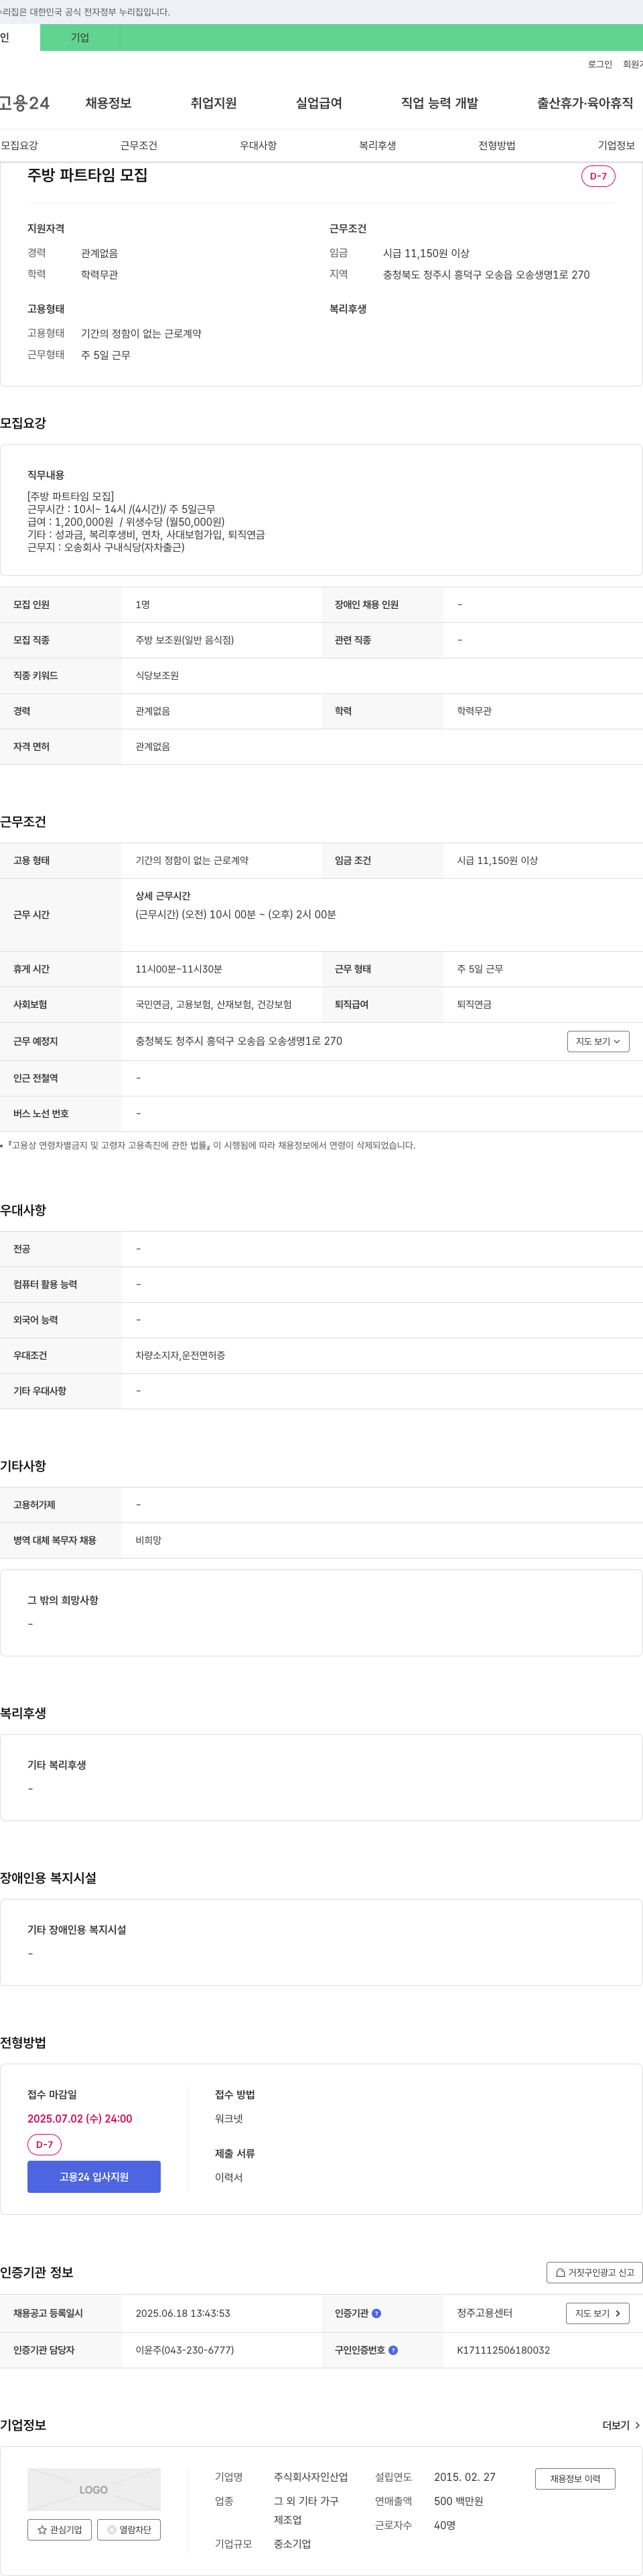Add company with 관심기업 star button
This screenshot has width=643, height=2576.
click(x=60, y=2529)
